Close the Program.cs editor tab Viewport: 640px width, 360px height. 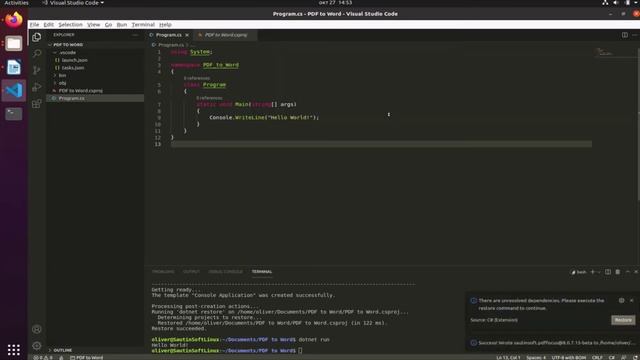tap(187, 35)
